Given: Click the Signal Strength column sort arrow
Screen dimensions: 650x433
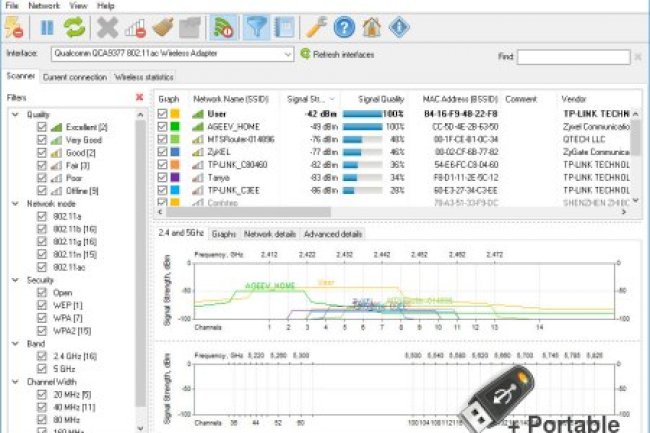Looking at the screenshot, I should click(x=332, y=99).
